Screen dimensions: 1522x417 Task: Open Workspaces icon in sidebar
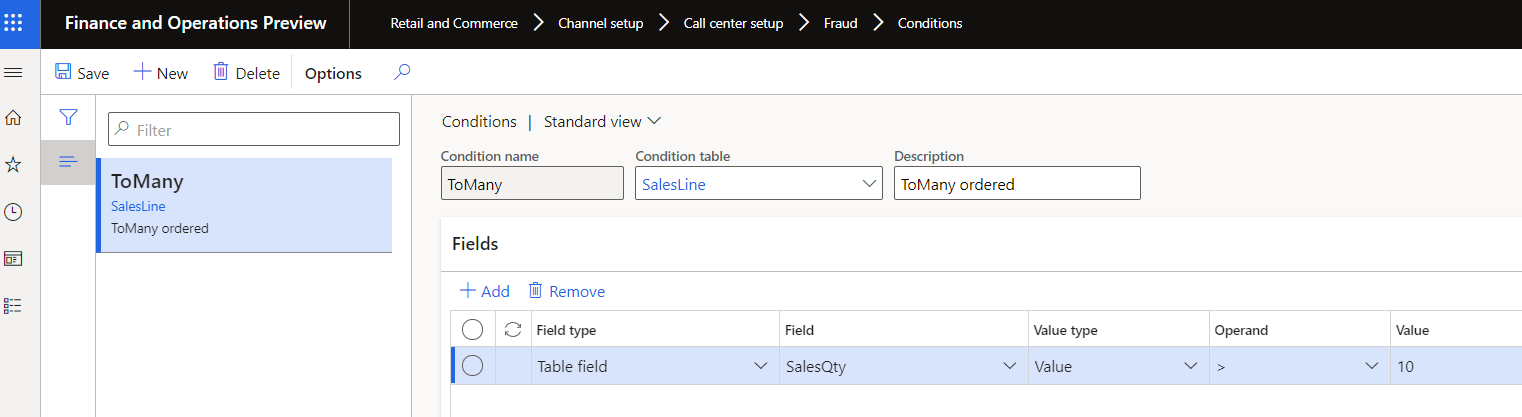coord(14,259)
